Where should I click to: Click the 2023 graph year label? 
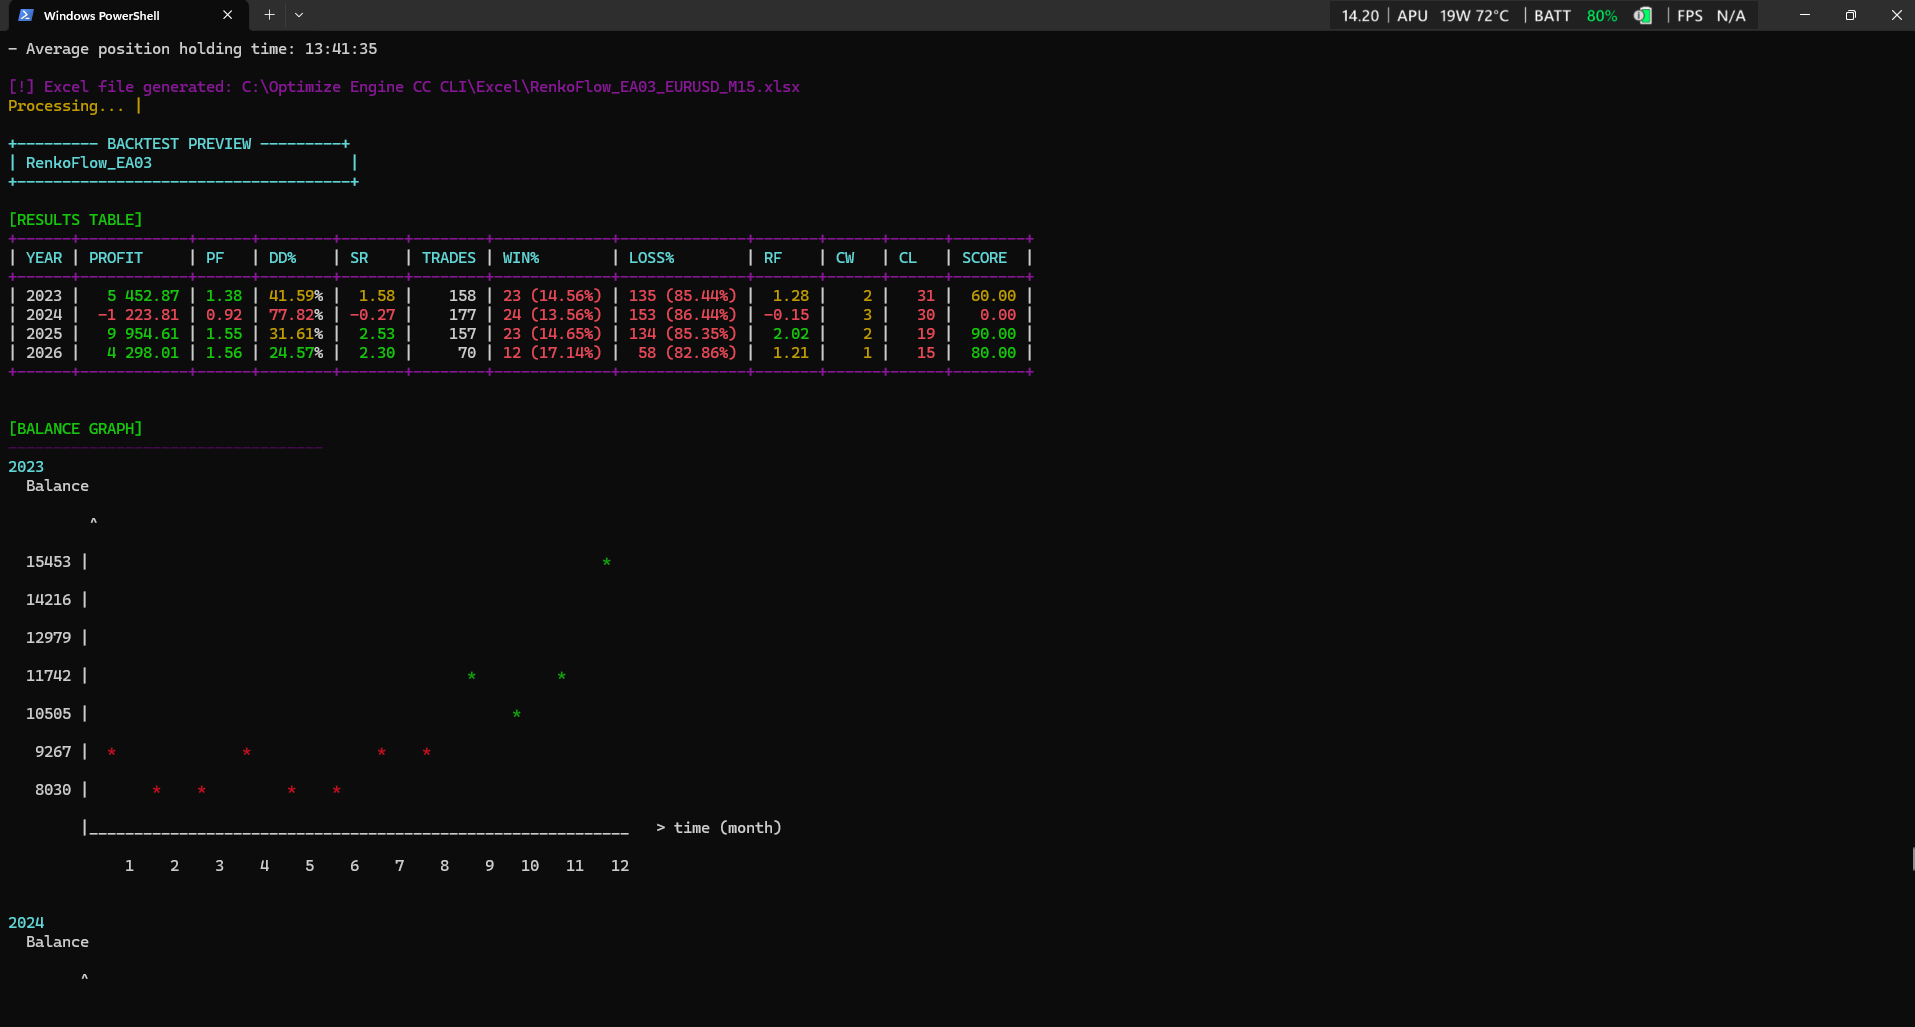[26, 467]
